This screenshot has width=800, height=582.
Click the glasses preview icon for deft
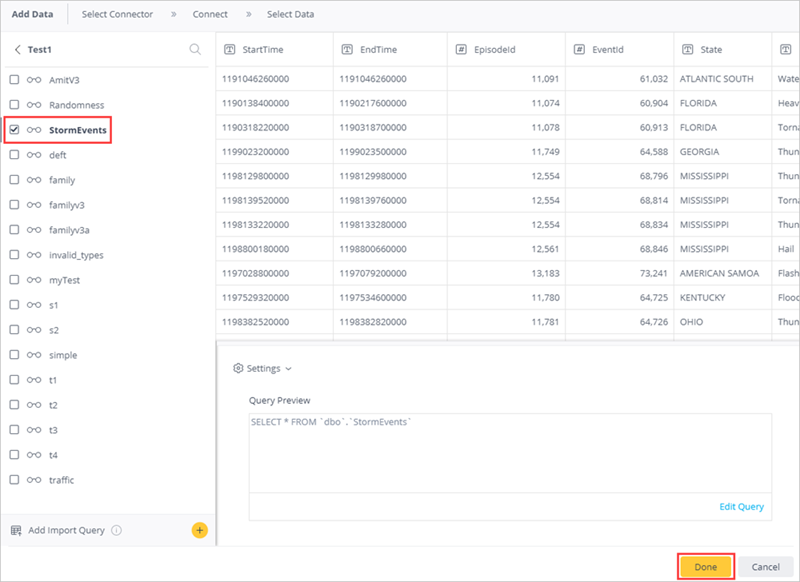[34, 155]
